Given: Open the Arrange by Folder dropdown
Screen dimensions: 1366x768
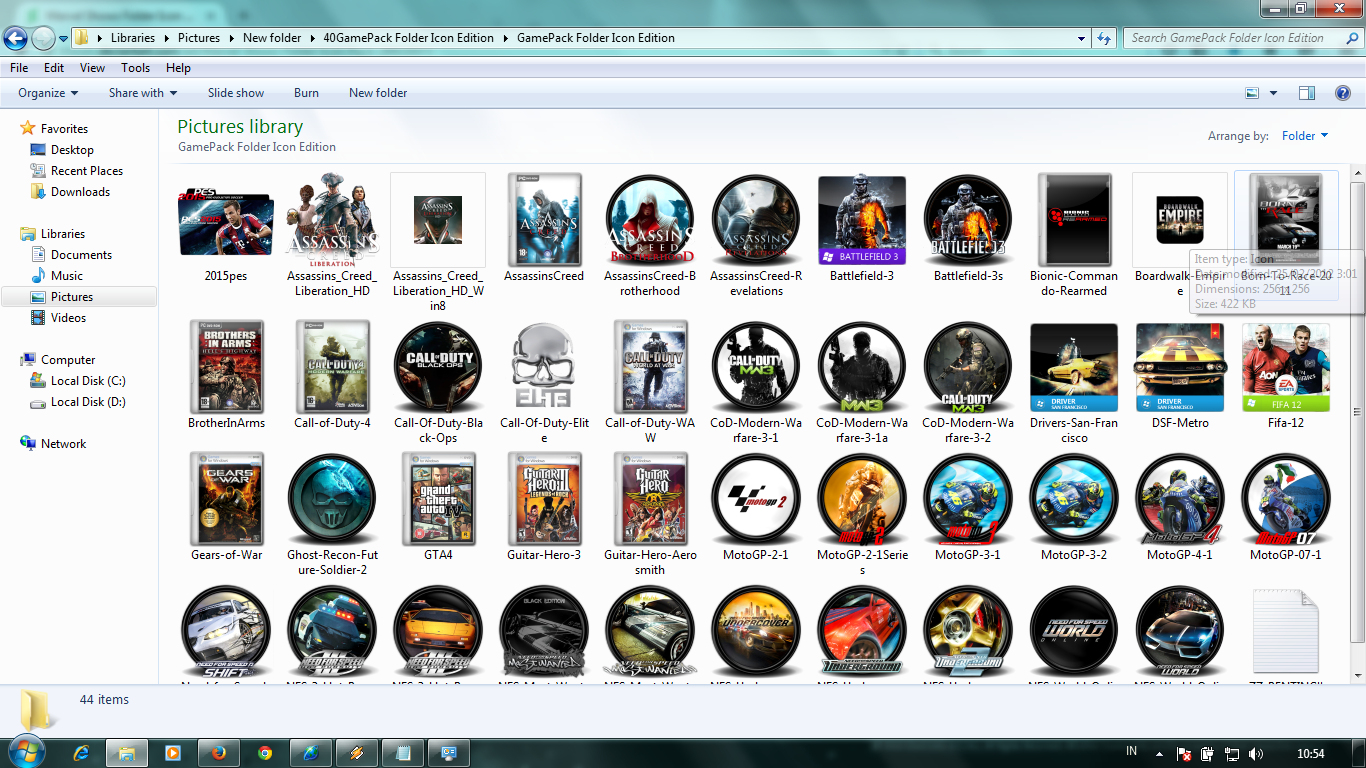Looking at the screenshot, I should (1305, 136).
